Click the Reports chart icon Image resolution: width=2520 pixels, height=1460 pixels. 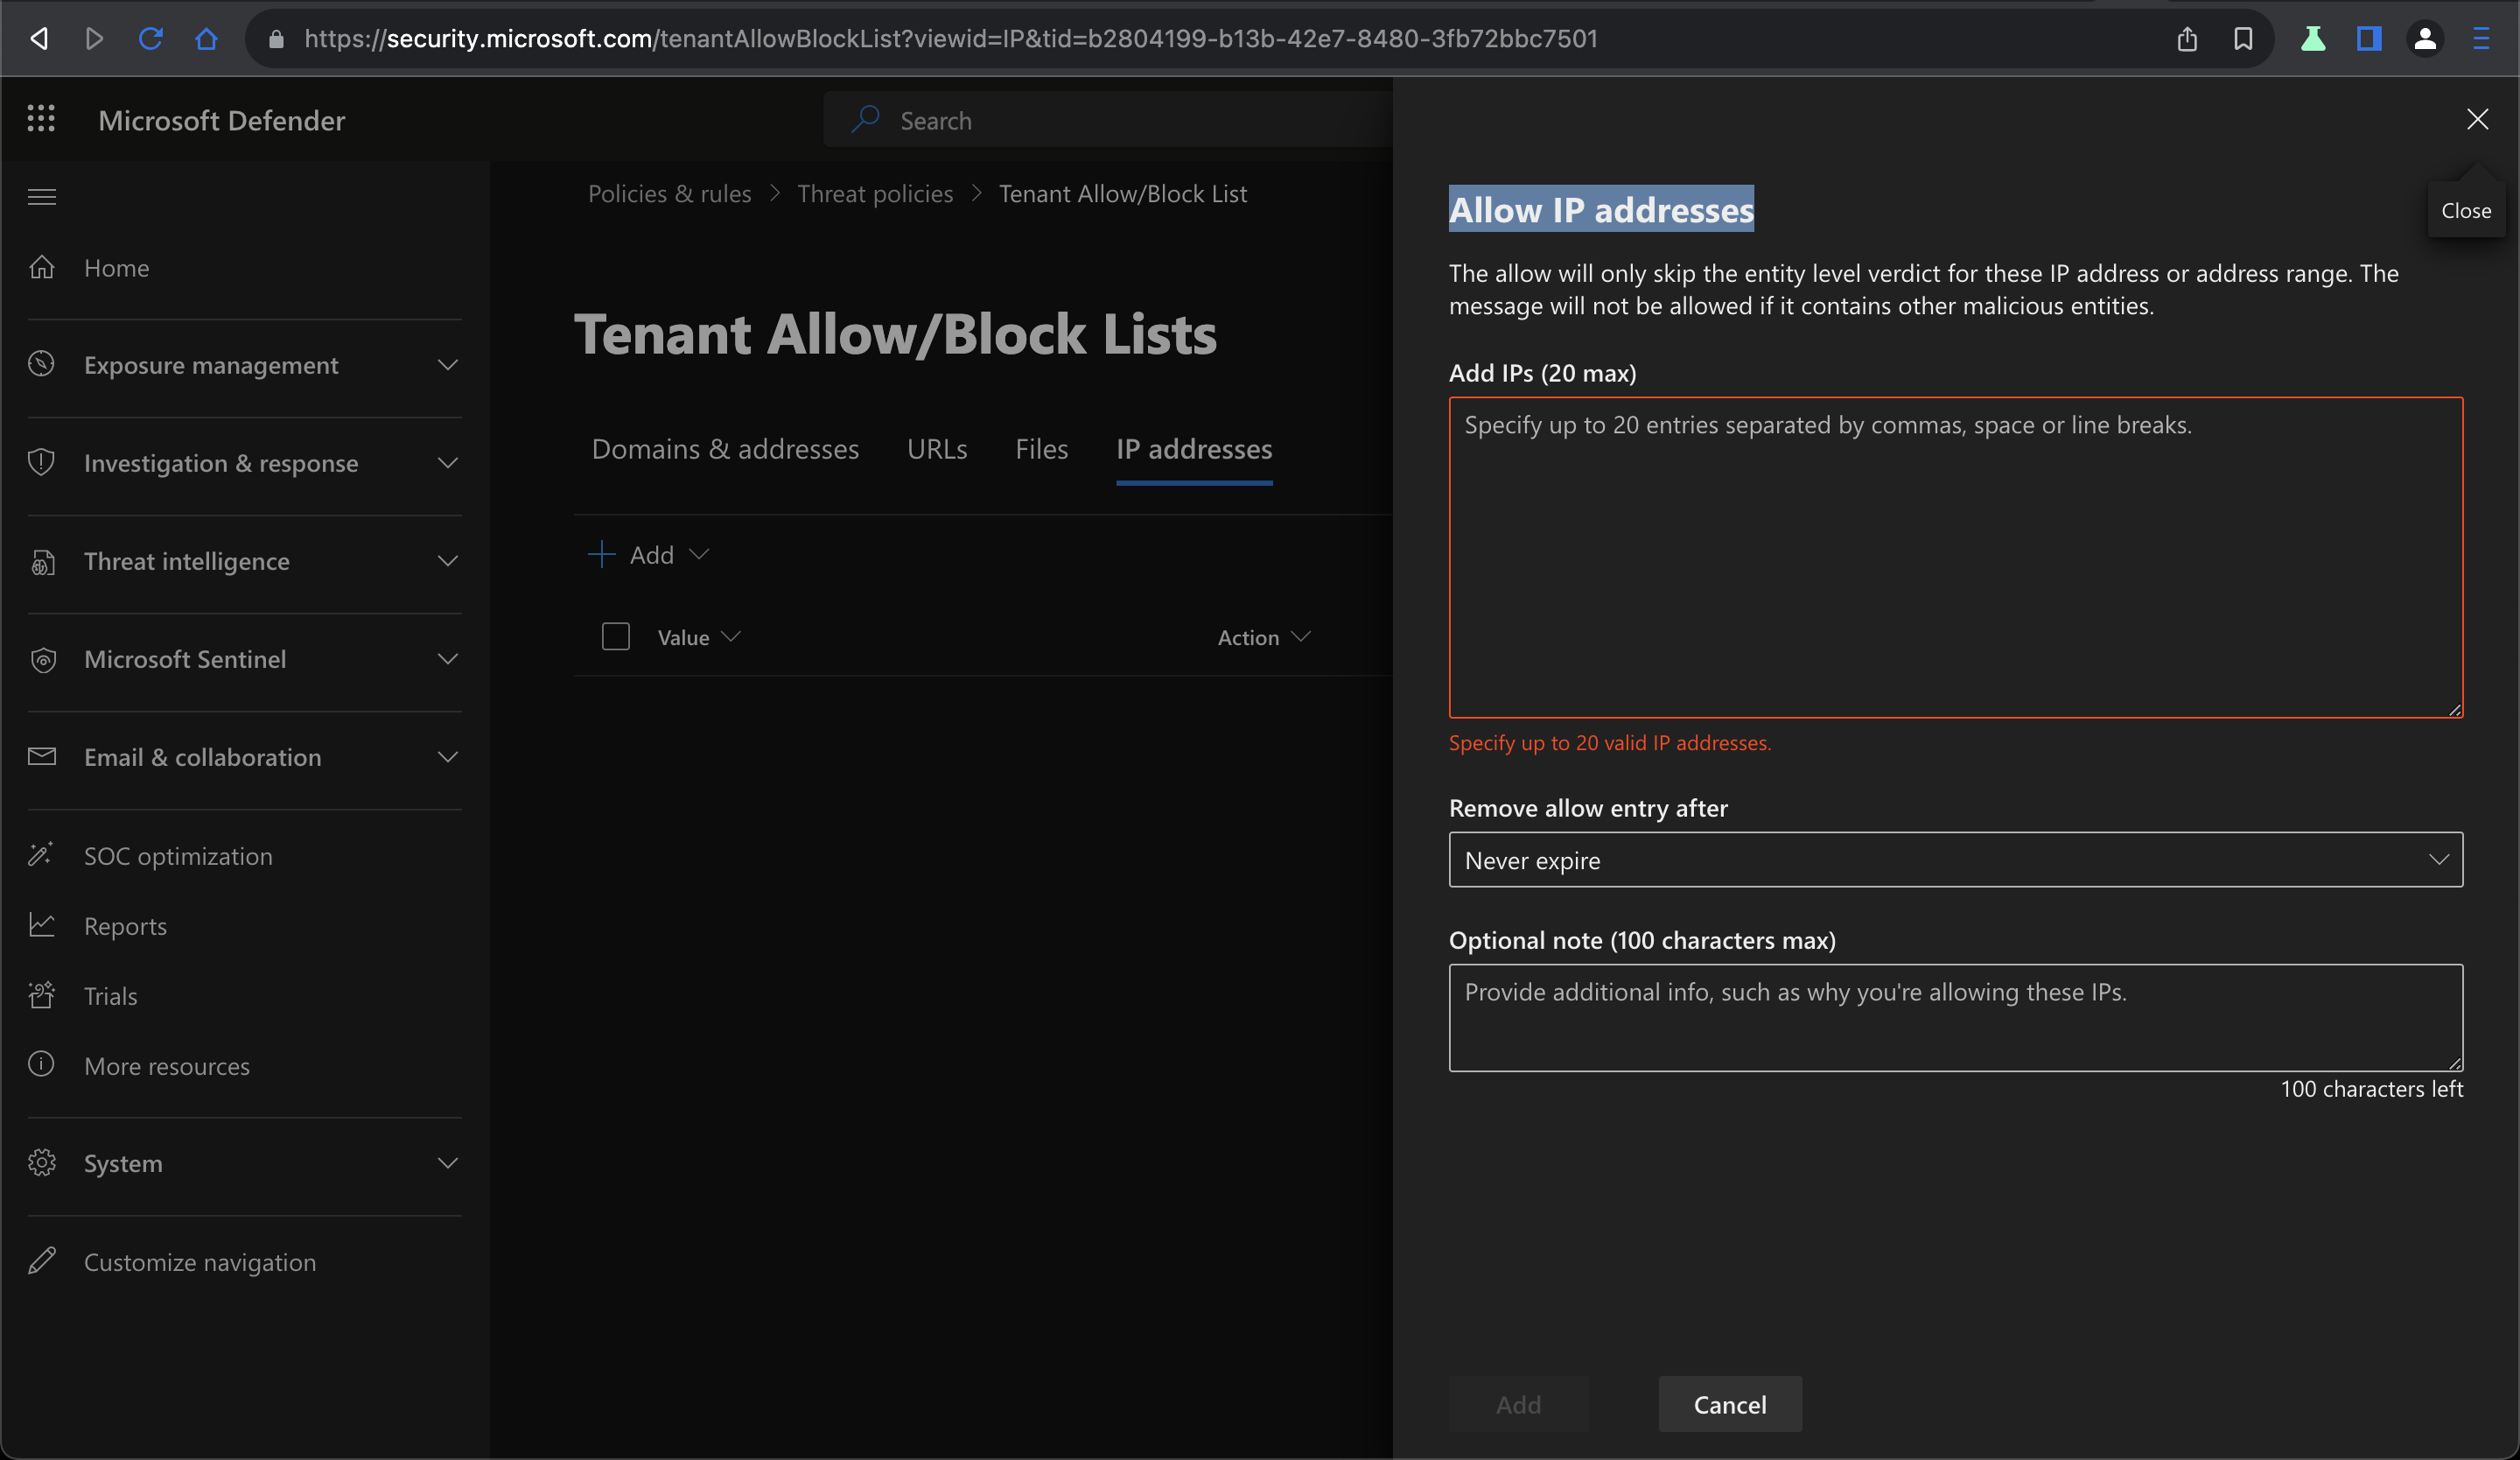pyautogui.click(x=42, y=925)
